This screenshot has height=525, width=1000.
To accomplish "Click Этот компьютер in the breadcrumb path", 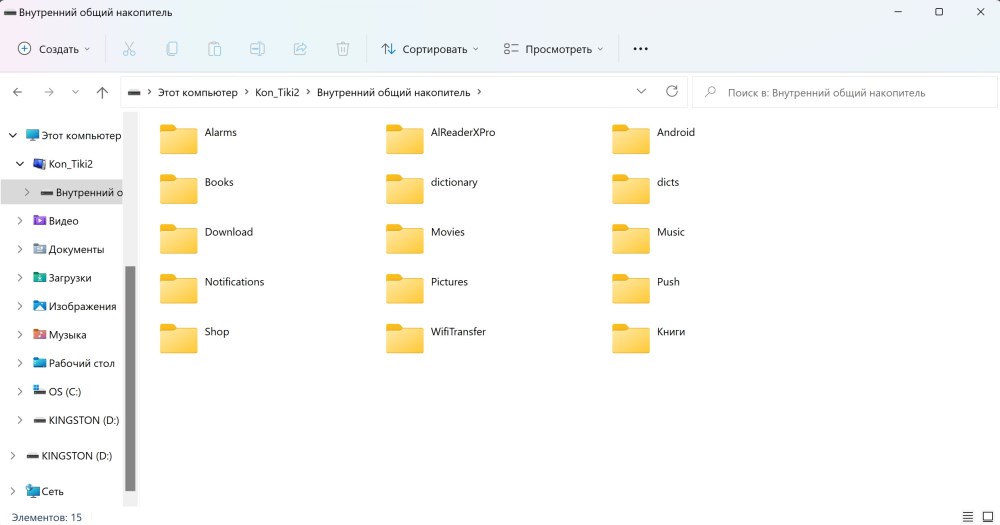I will click(198, 92).
